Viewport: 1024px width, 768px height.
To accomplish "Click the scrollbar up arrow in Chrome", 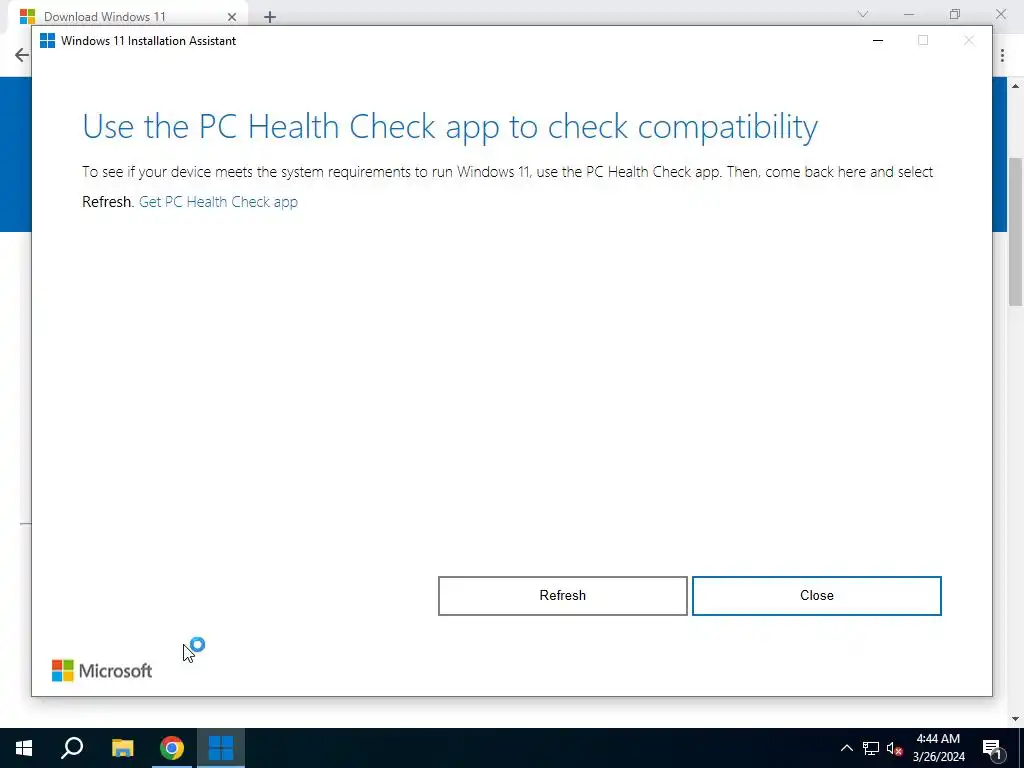I will click(x=1016, y=86).
